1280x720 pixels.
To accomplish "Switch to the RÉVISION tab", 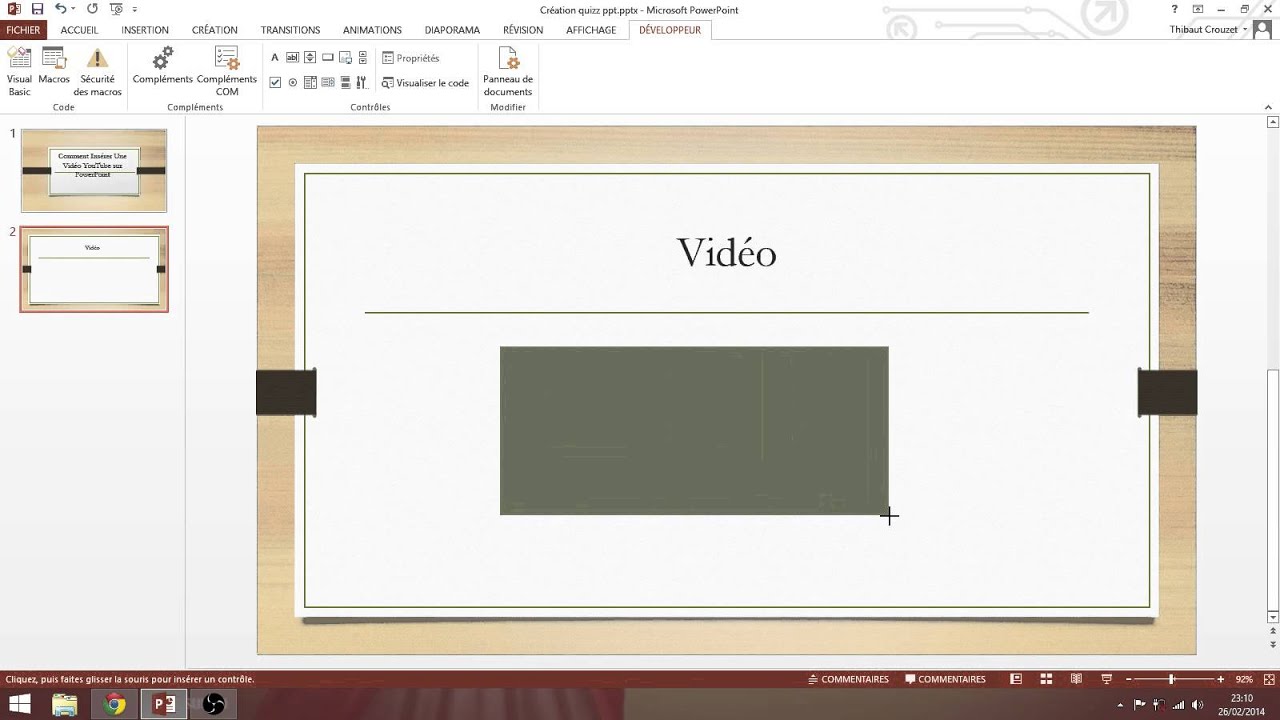I will pyautogui.click(x=523, y=30).
